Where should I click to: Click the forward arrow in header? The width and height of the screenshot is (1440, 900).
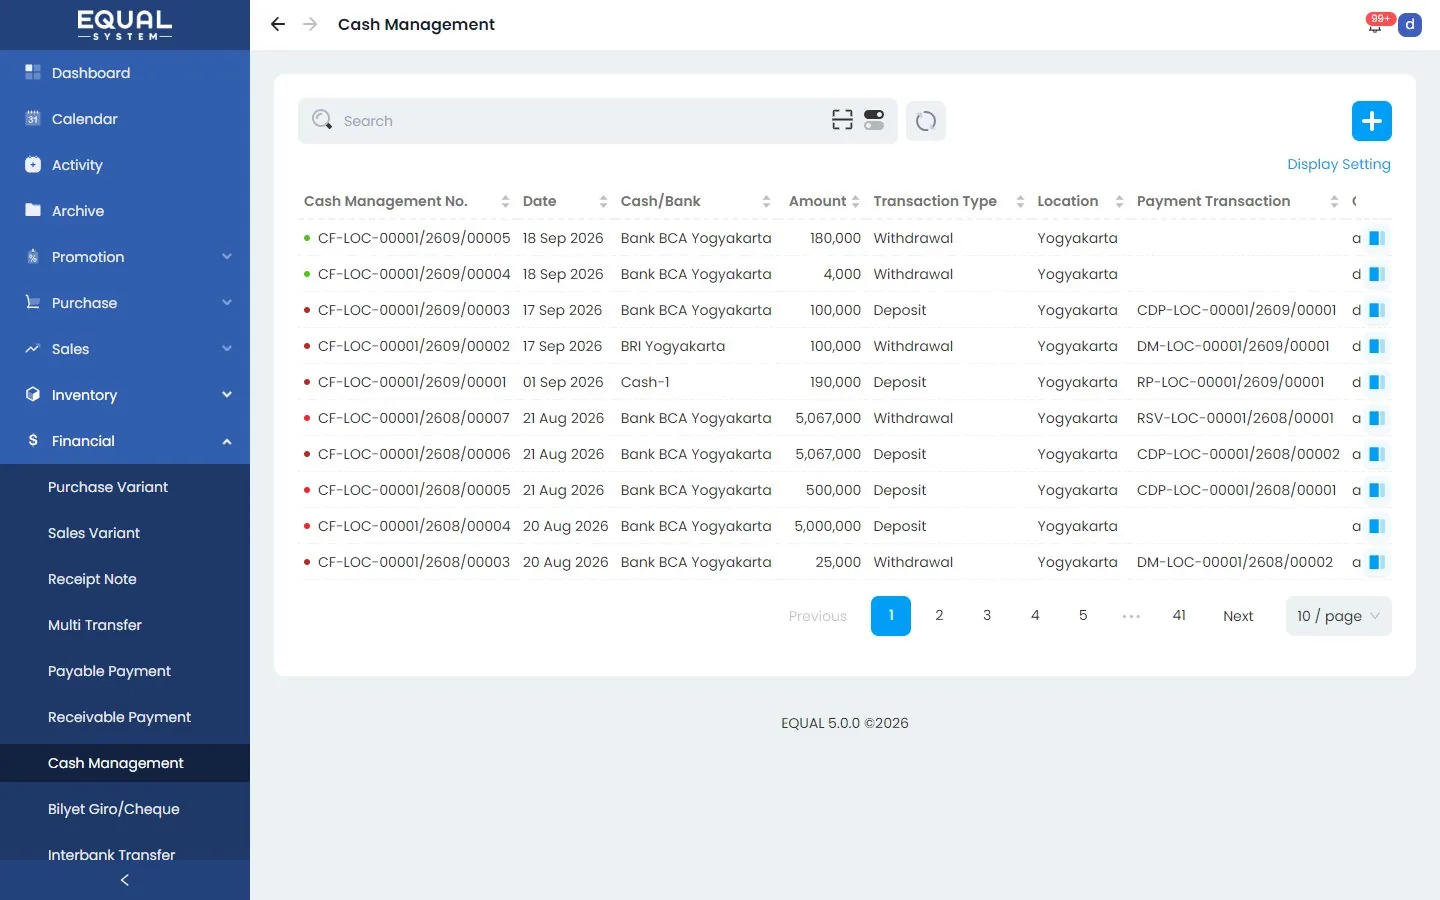pyautogui.click(x=310, y=24)
